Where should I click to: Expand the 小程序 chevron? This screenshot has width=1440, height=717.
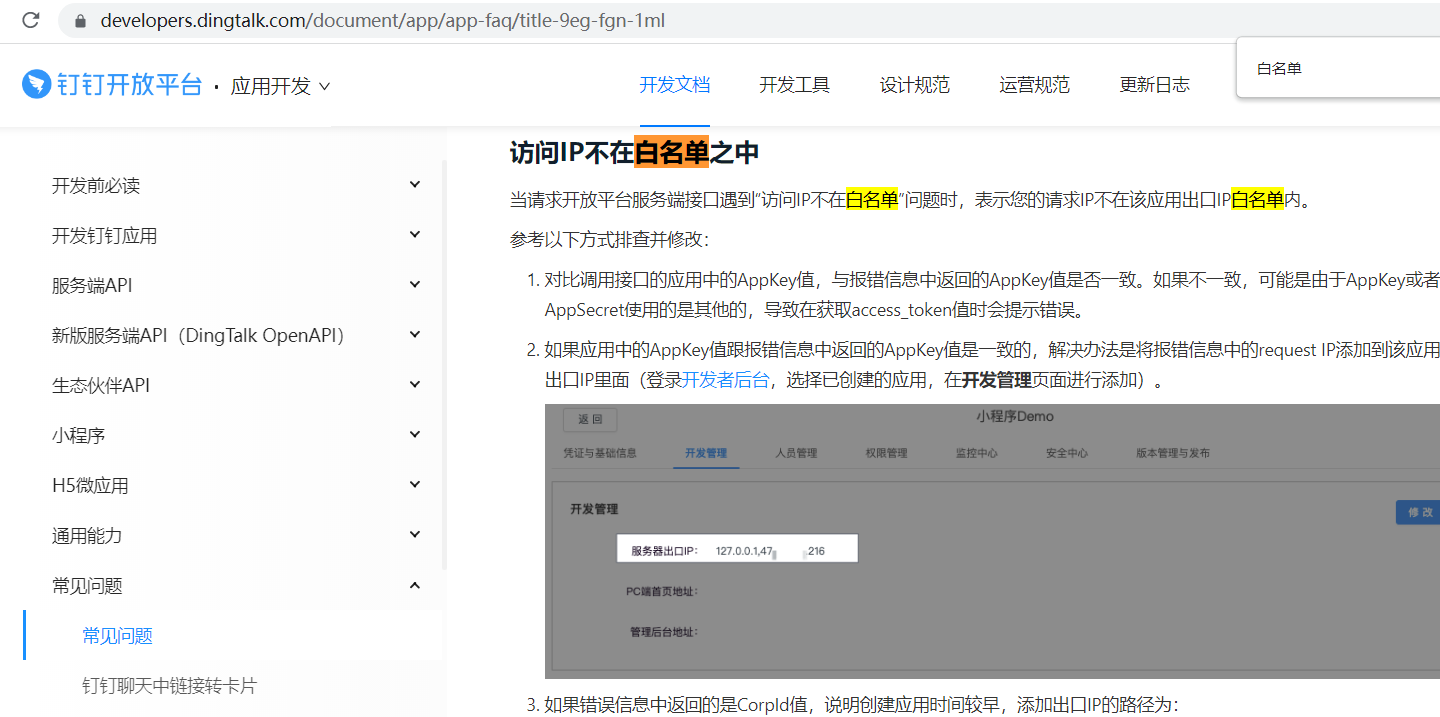click(415, 434)
